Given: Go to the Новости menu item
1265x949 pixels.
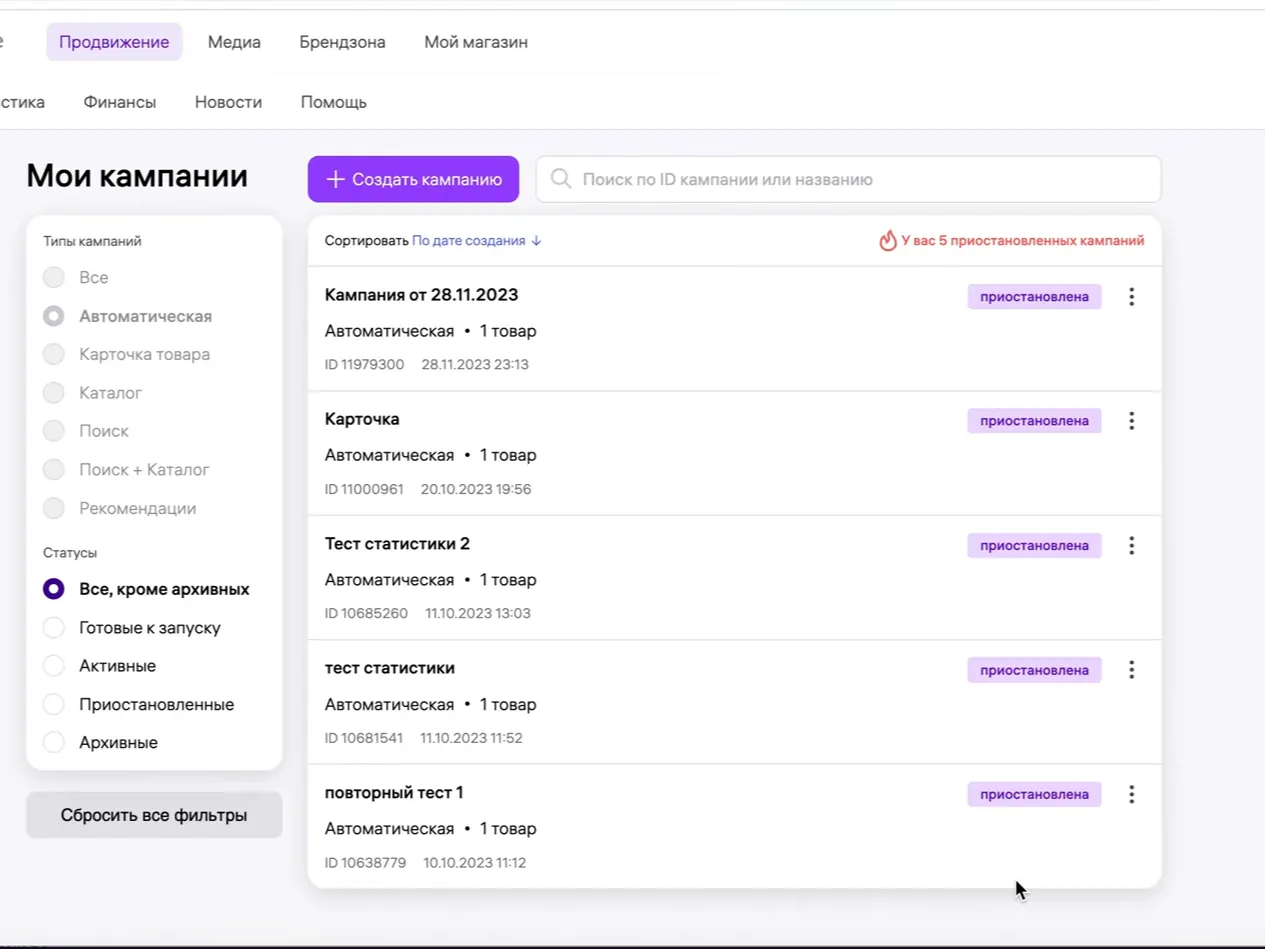Looking at the screenshot, I should pyautogui.click(x=228, y=102).
